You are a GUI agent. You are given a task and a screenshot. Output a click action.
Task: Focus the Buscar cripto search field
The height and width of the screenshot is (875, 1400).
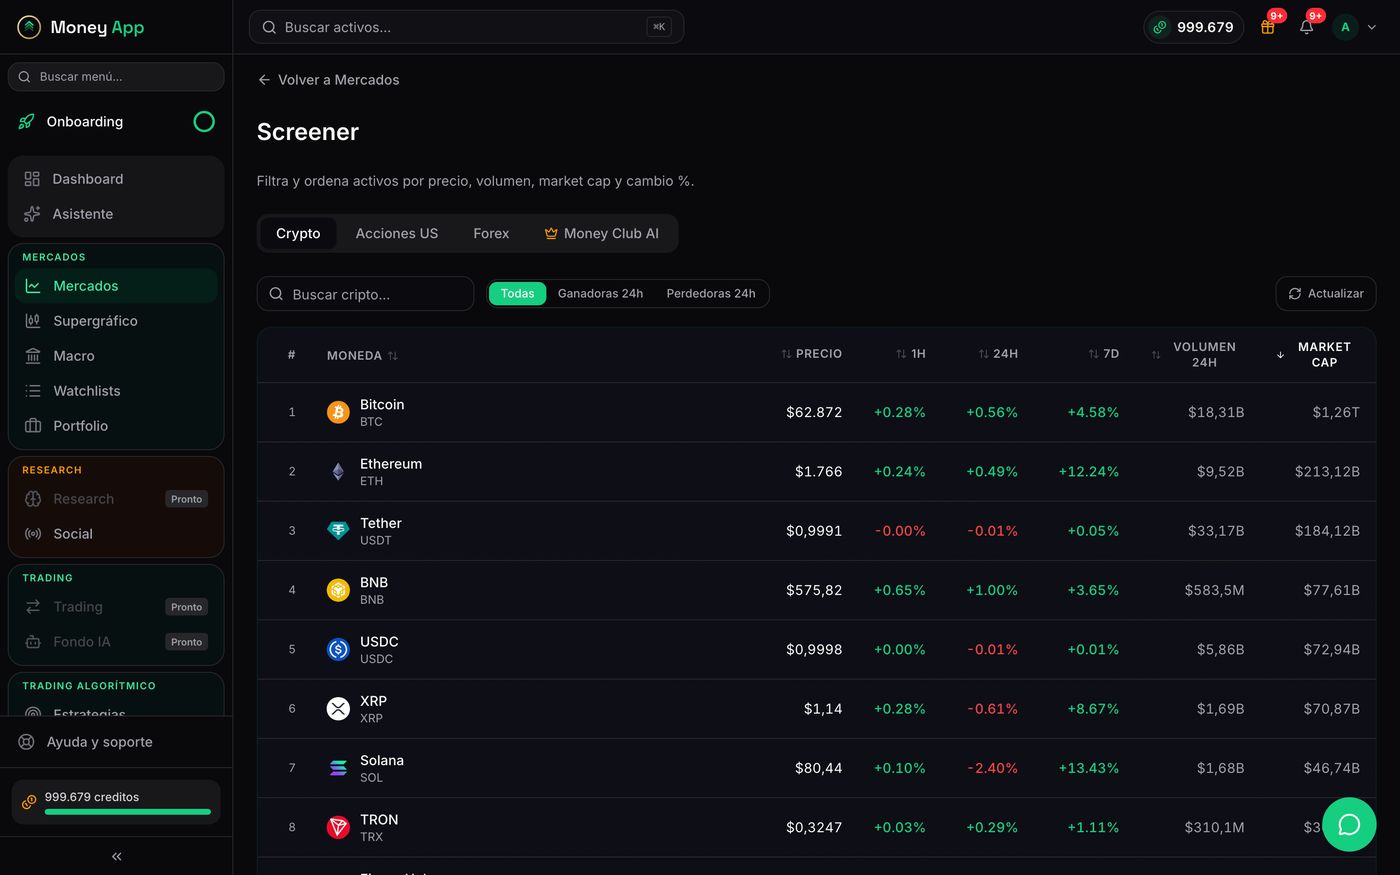click(x=365, y=294)
